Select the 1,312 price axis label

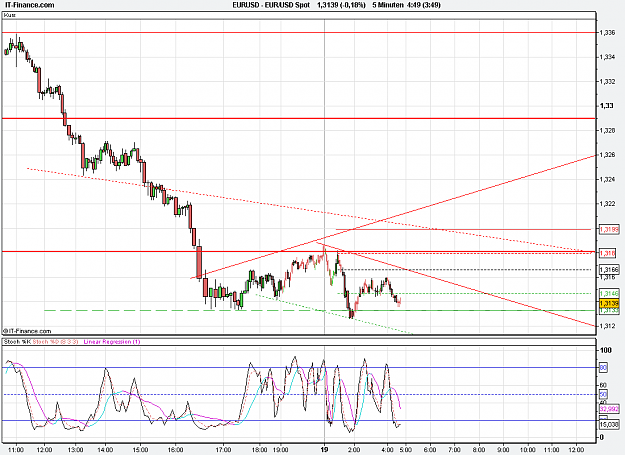click(x=607, y=326)
